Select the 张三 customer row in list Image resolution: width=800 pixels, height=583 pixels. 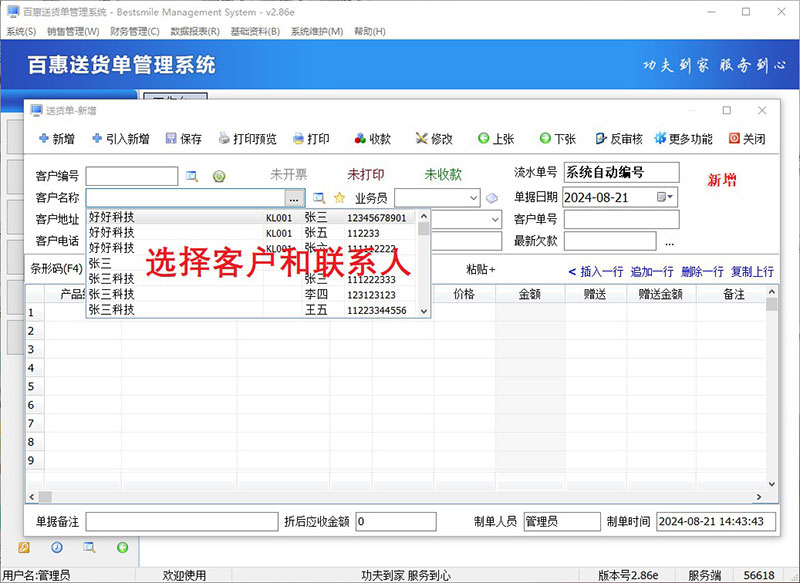point(252,264)
